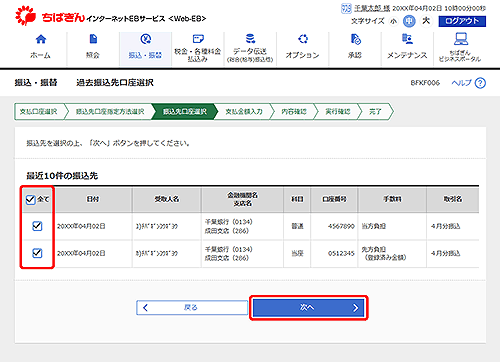Open the ちばぎんビジネスポータル laptop icon
Screen dimensions: 500x362
click(460, 39)
